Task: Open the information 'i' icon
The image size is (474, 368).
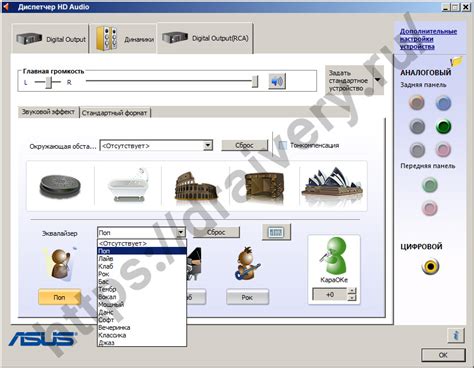Action: 456,335
